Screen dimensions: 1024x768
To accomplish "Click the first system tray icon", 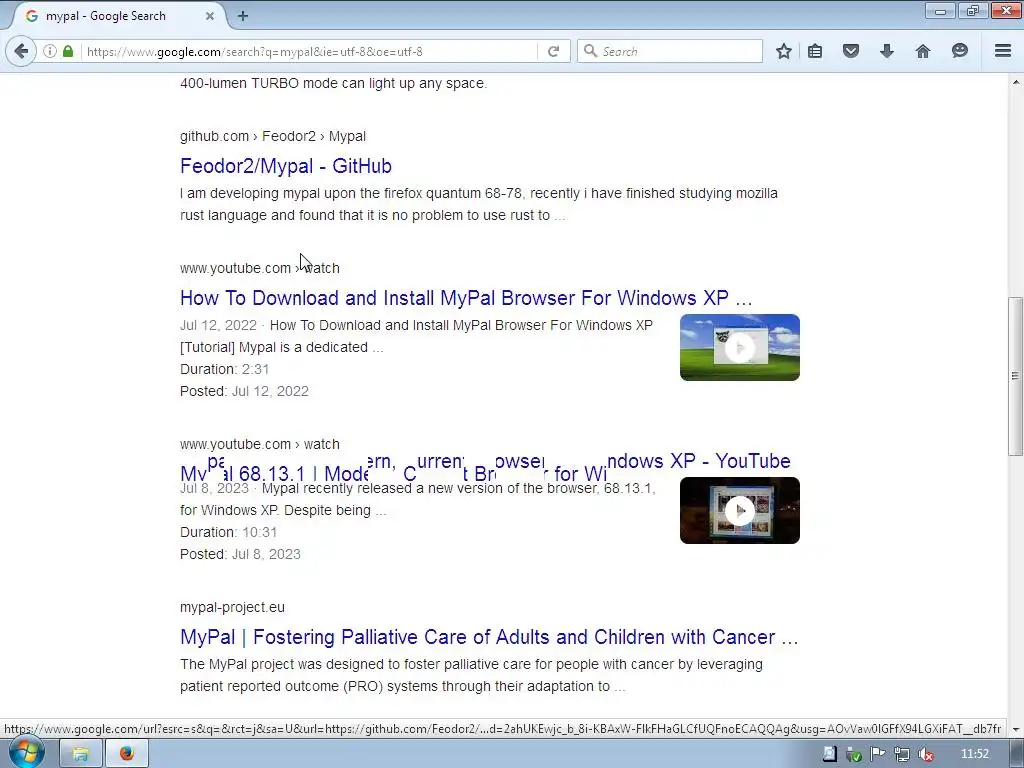I will click(829, 754).
